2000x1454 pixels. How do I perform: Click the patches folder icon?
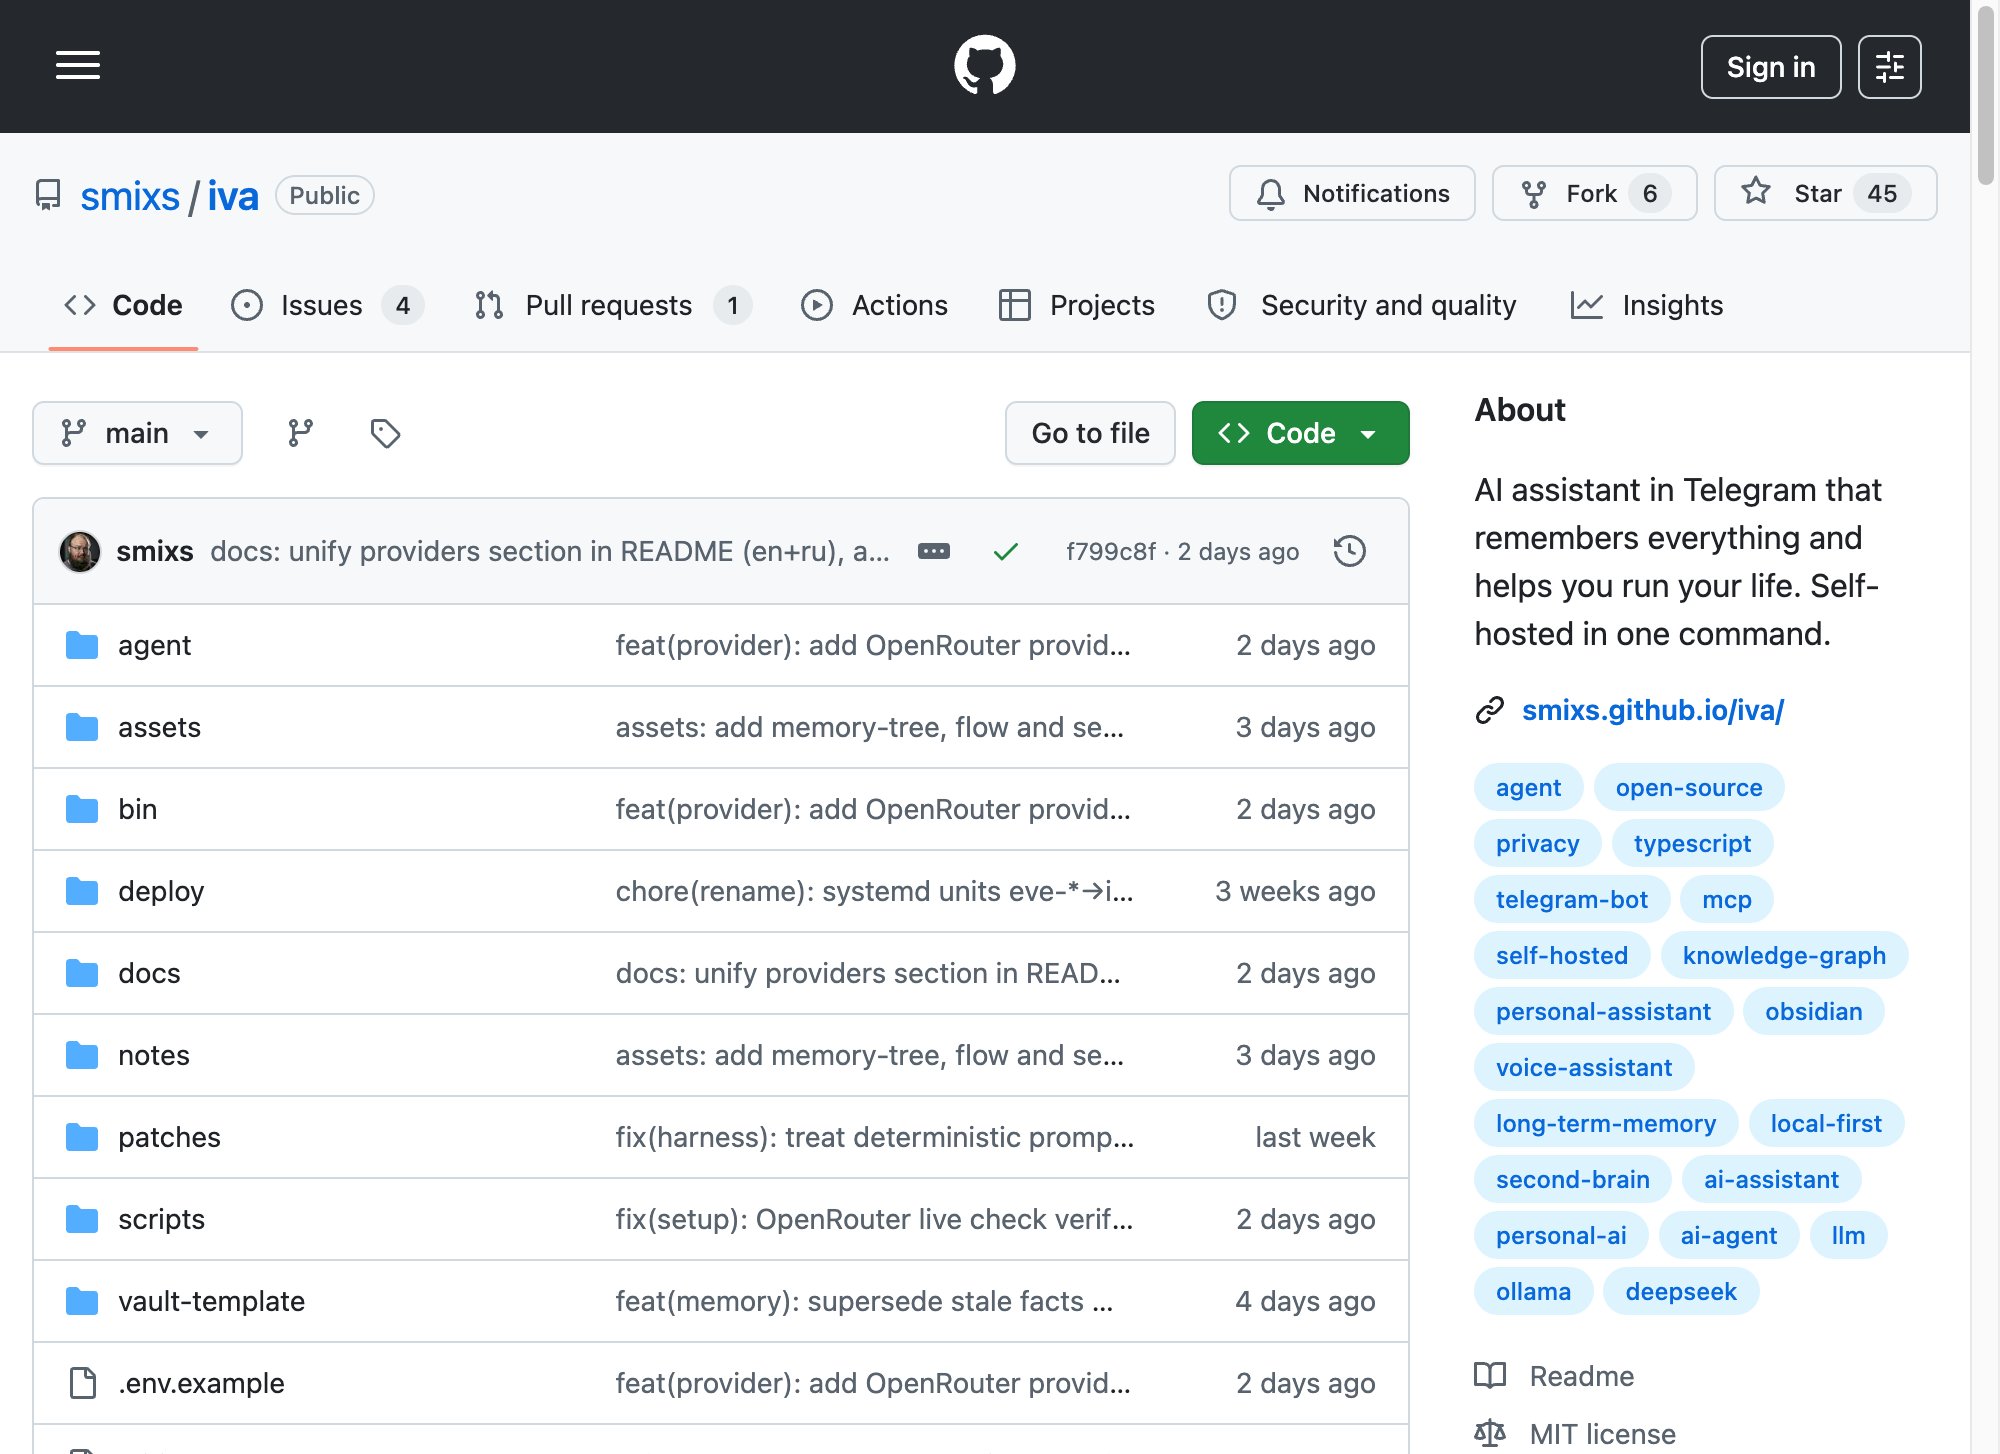pyautogui.click(x=82, y=1137)
